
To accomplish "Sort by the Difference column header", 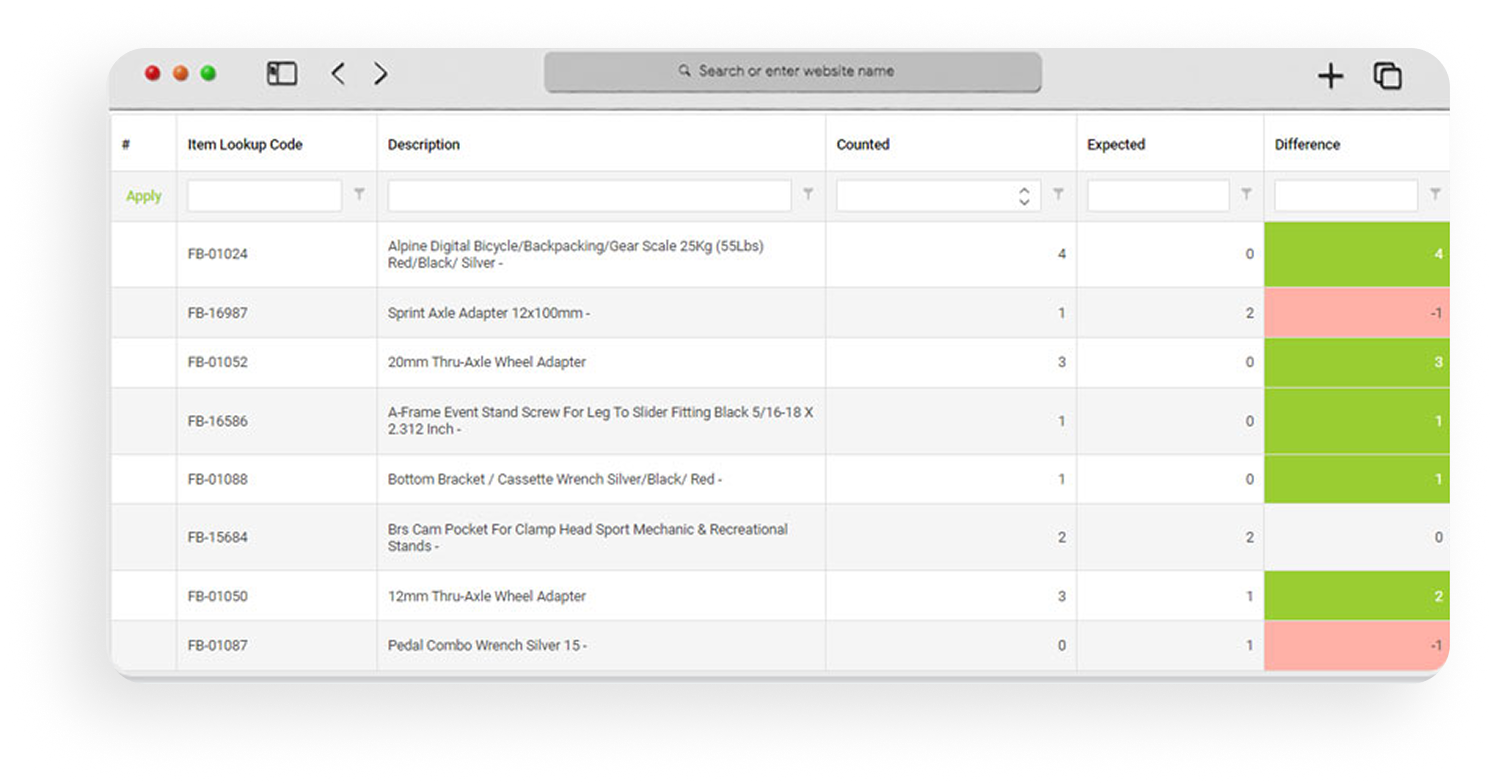I will click(1307, 144).
